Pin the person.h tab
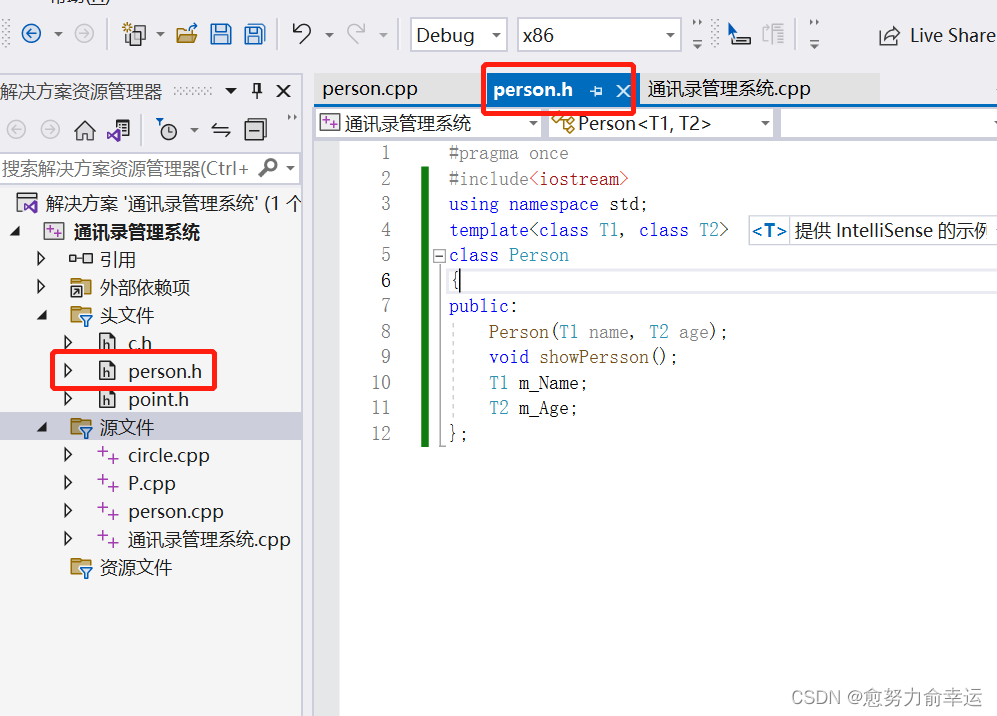Screen dimensions: 997x716 point(596,91)
